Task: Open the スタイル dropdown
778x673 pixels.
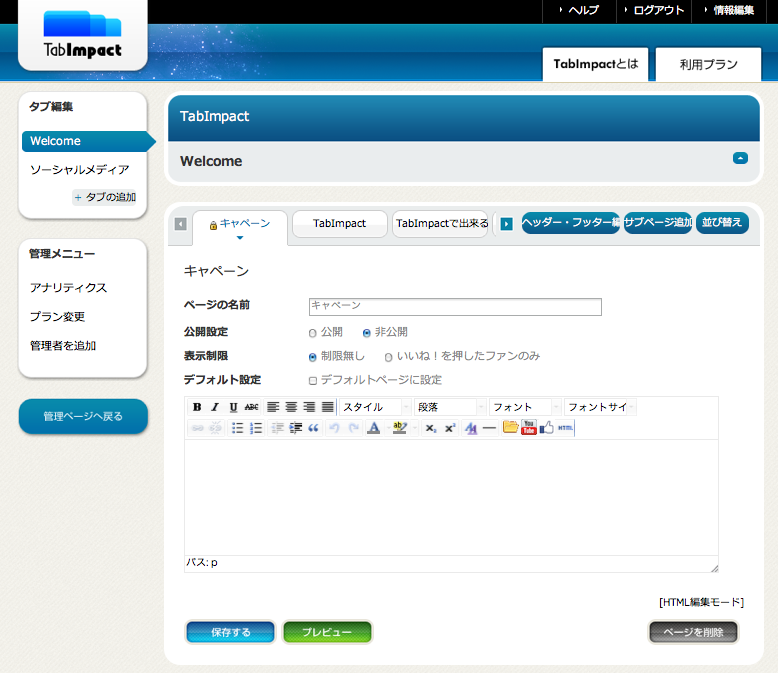Action: (375, 407)
